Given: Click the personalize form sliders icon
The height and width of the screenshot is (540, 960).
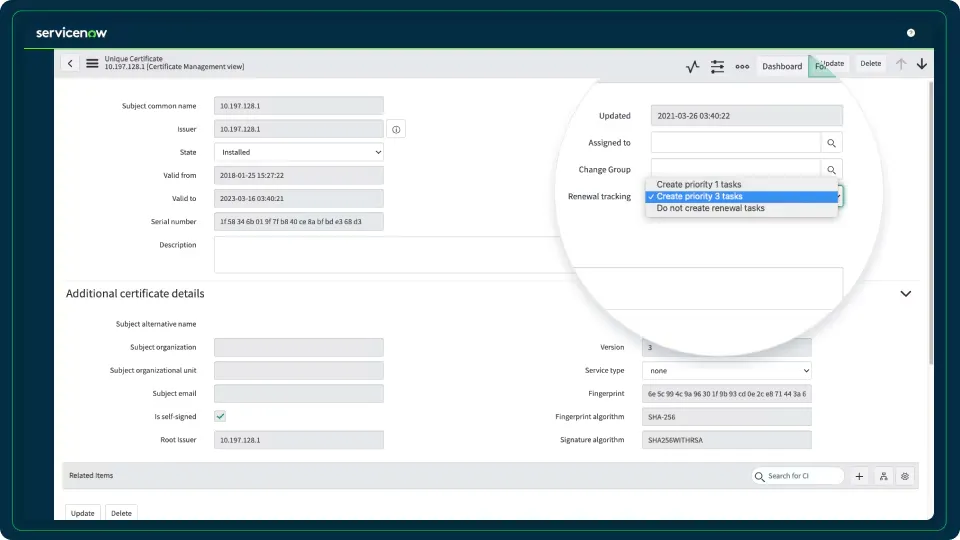Looking at the screenshot, I should (717, 66).
